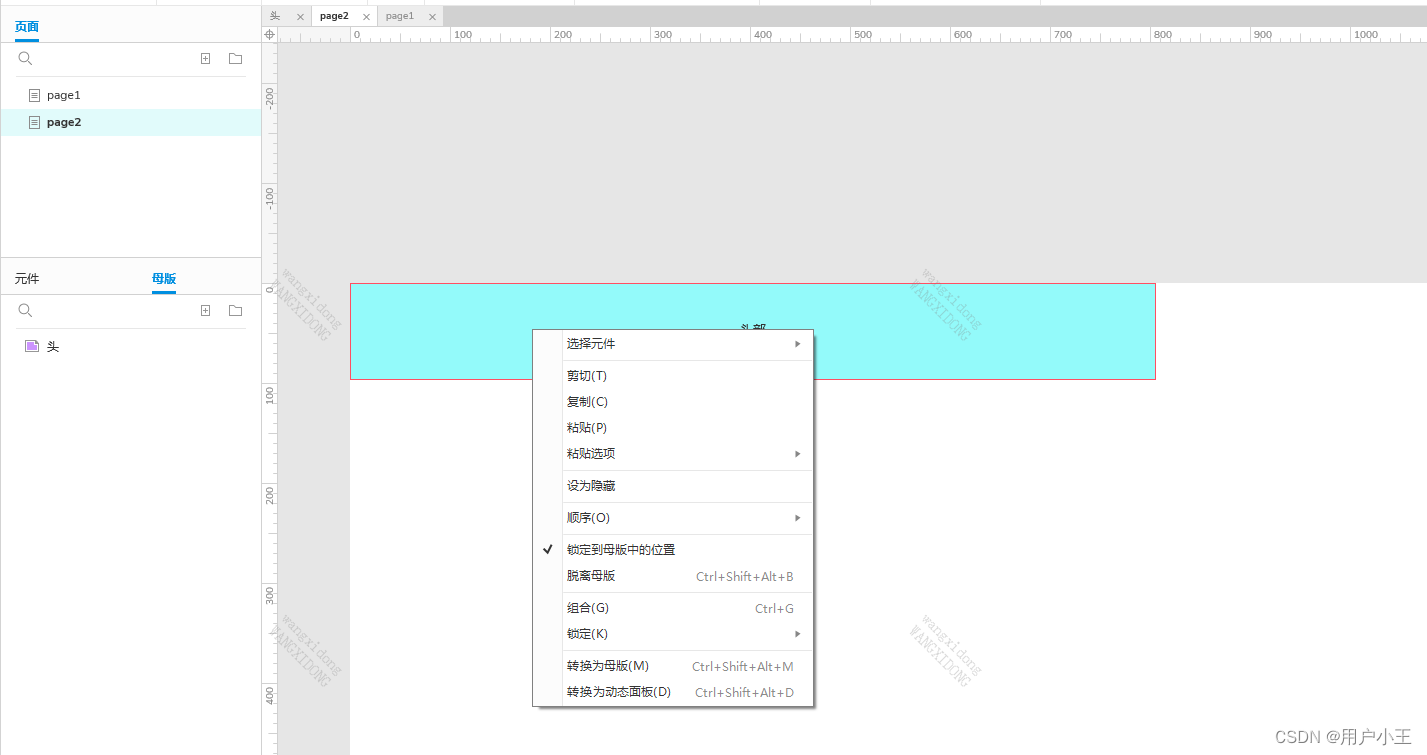Close the page1 canvas tab

pyautogui.click(x=432, y=17)
